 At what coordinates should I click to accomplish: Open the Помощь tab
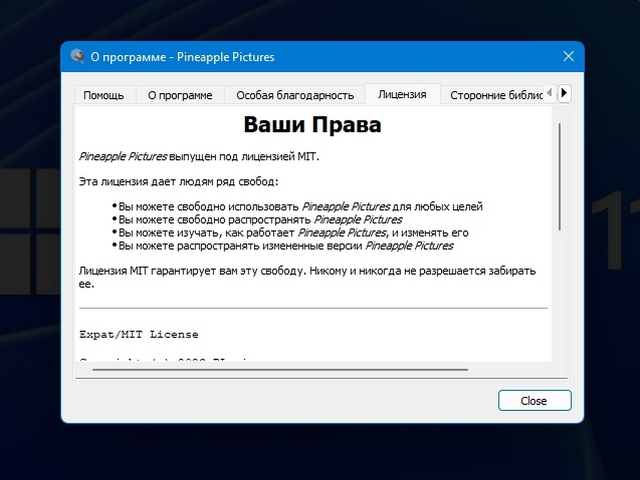click(104, 95)
